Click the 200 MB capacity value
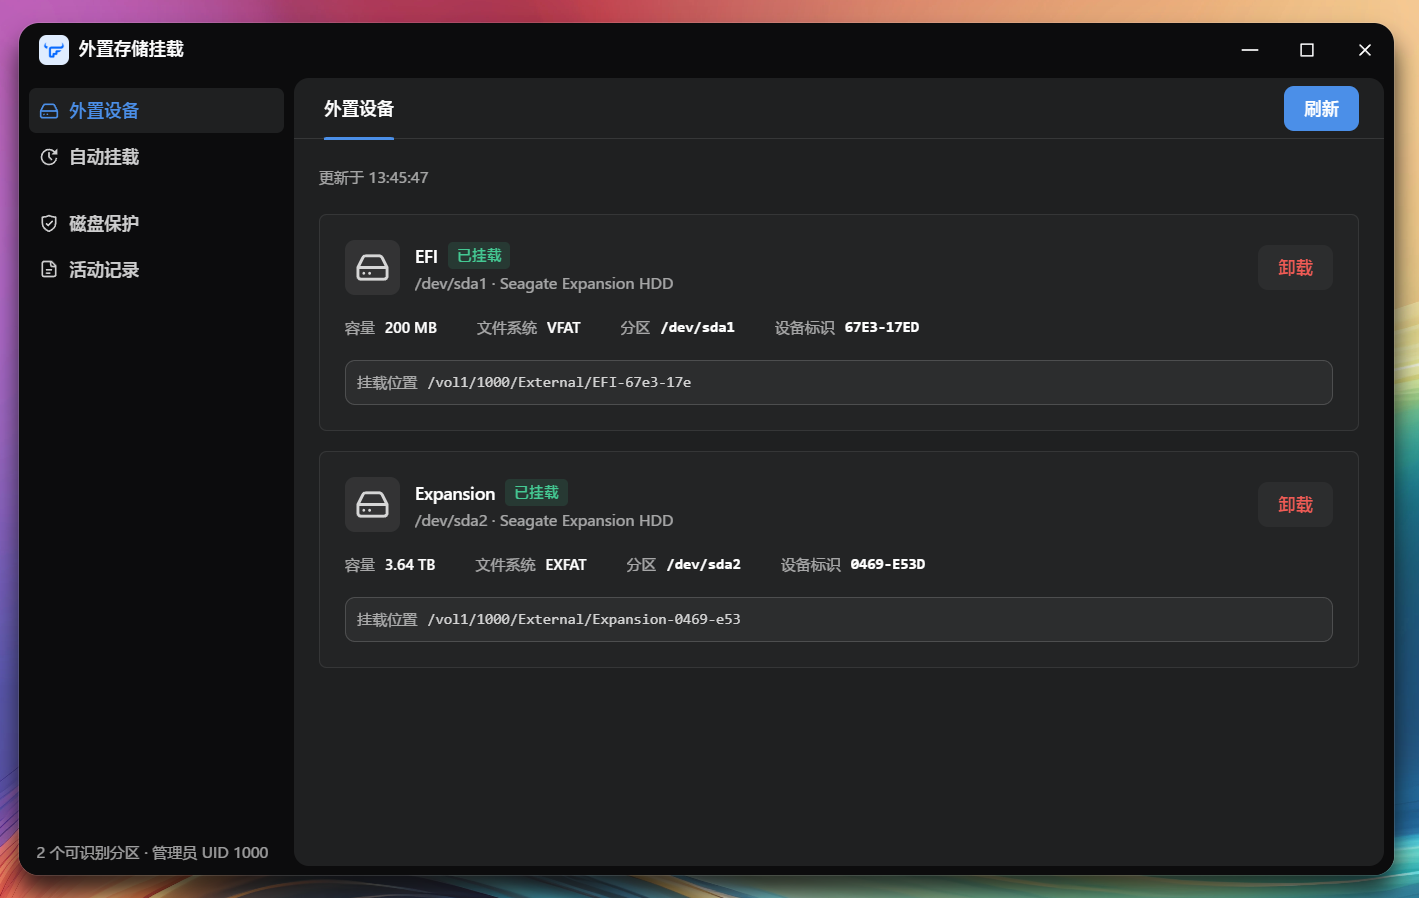Image resolution: width=1419 pixels, height=898 pixels. [x=411, y=328]
